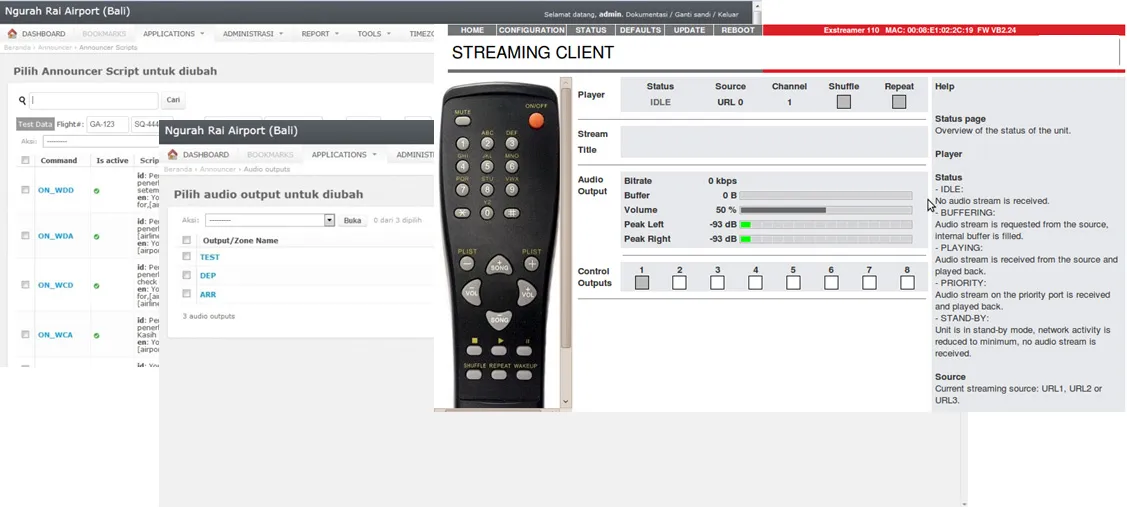Viewport: 1127px width, 507px height.
Task: Click the orange ON/OFF button on the remote
Action: (x=536, y=120)
